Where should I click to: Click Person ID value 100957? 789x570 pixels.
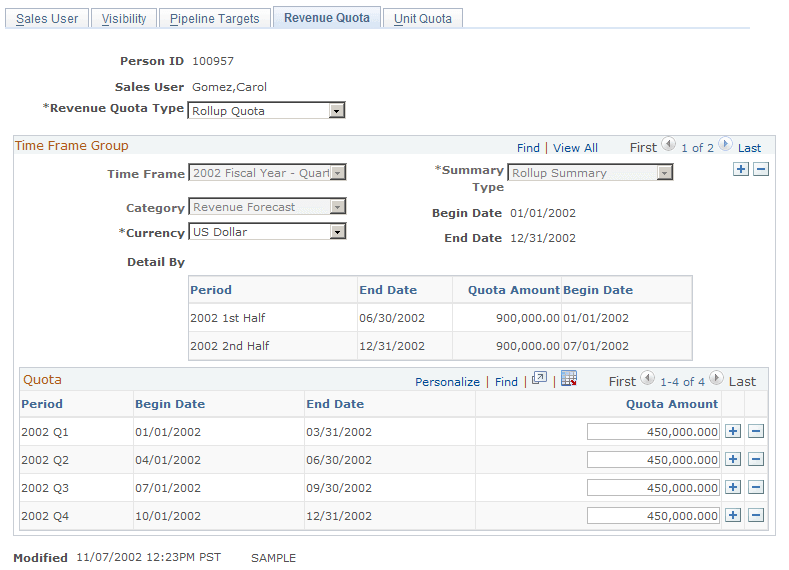click(213, 61)
